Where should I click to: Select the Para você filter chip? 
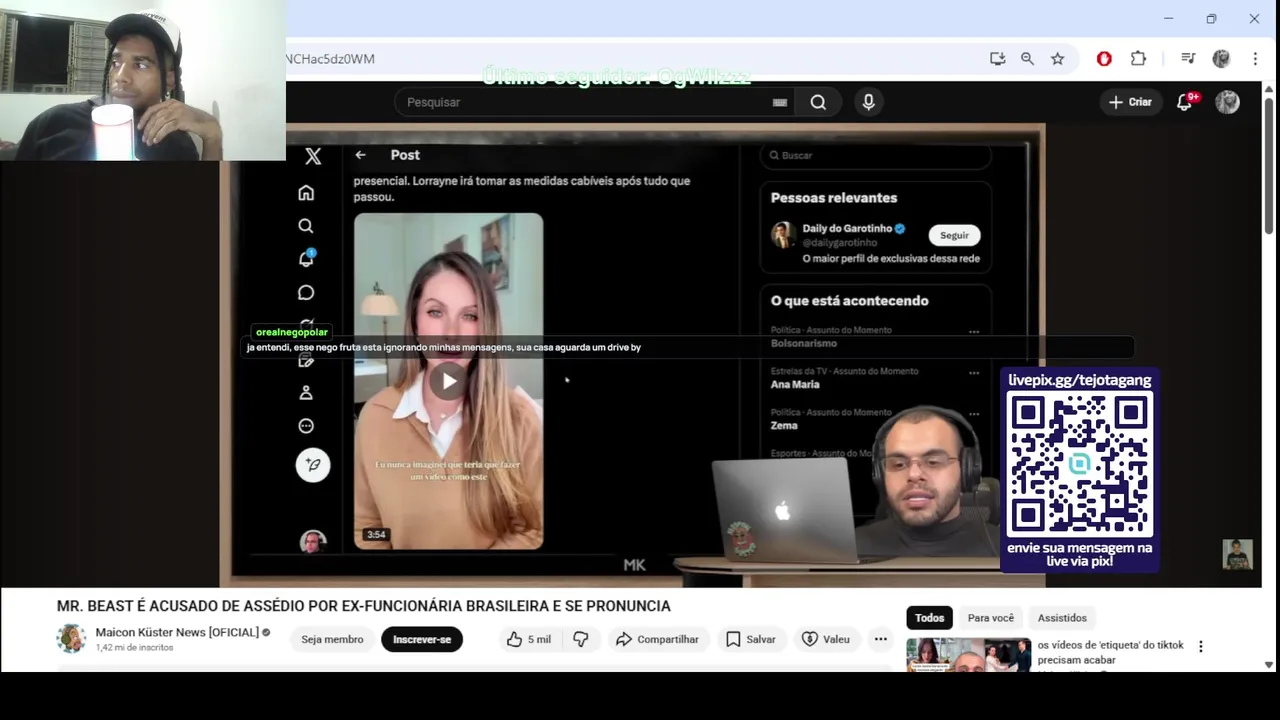(x=990, y=618)
